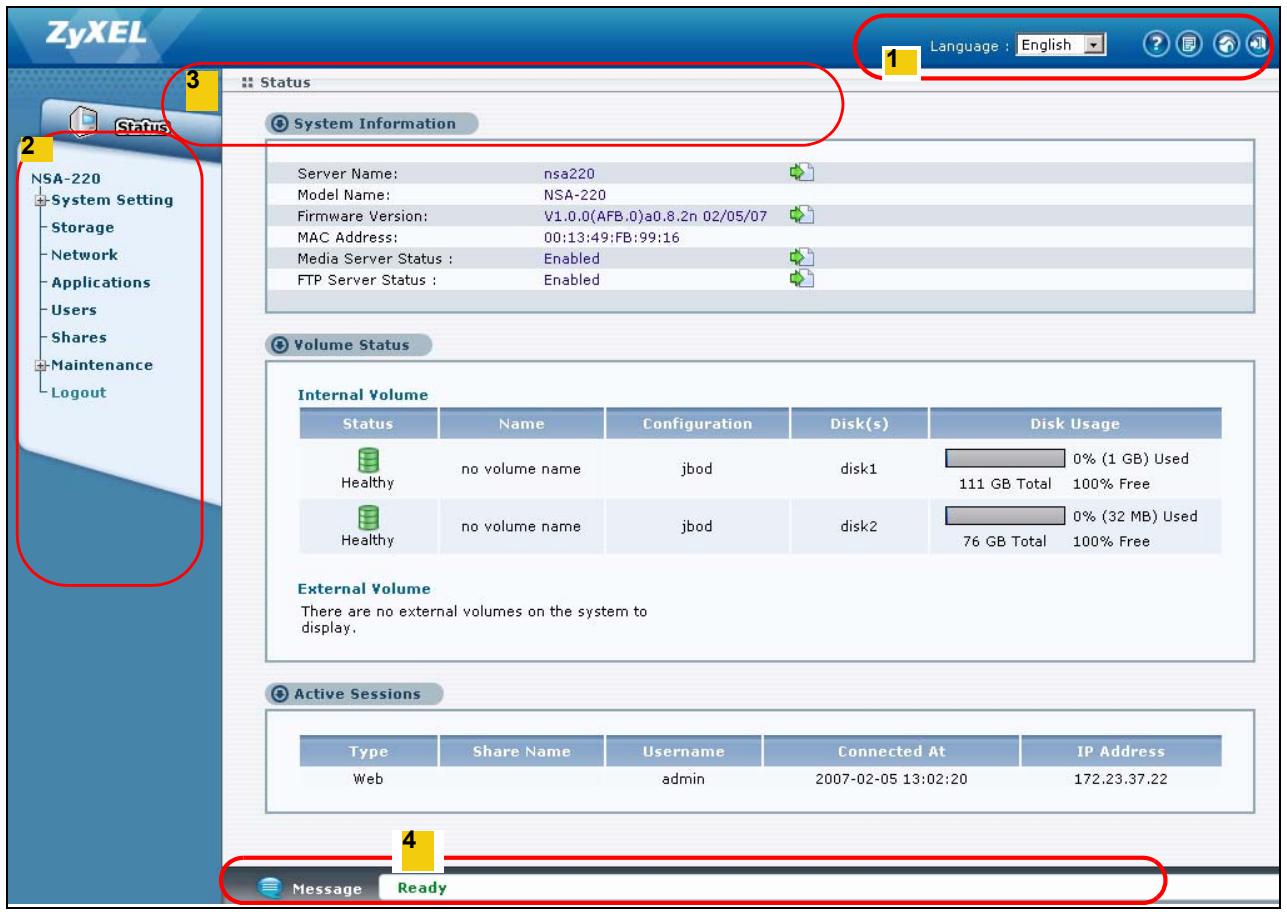Expand the Maintenance tree node
The width and height of the screenshot is (1287, 912).
[38, 364]
